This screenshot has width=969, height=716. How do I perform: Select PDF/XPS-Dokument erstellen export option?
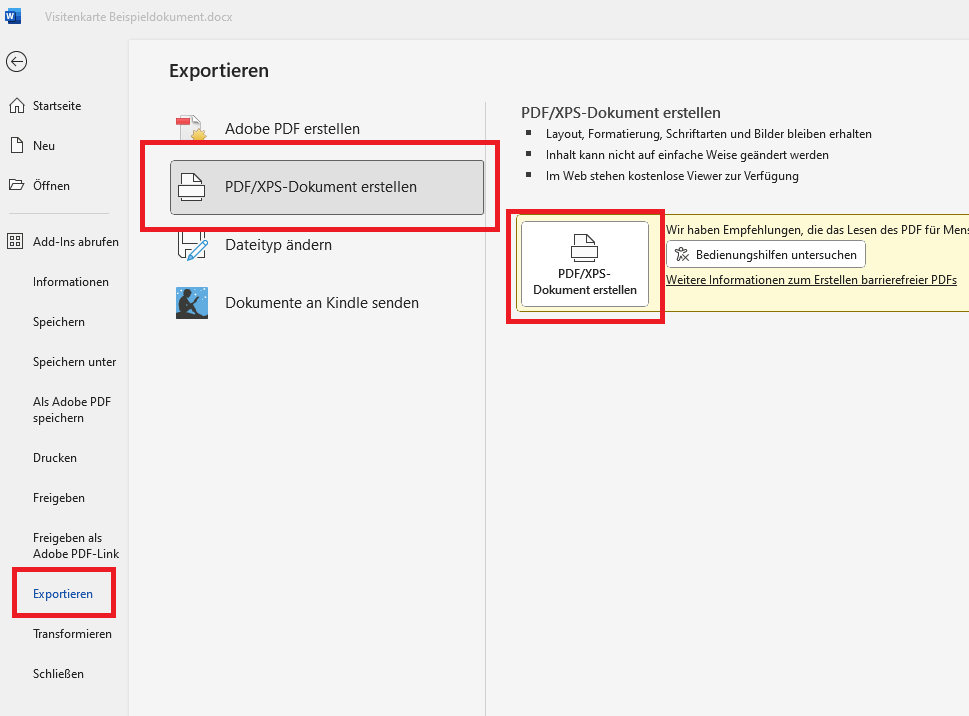327,187
